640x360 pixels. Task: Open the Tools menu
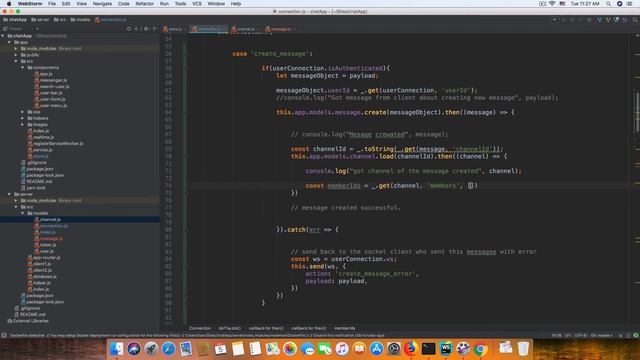click(x=180, y=4)
